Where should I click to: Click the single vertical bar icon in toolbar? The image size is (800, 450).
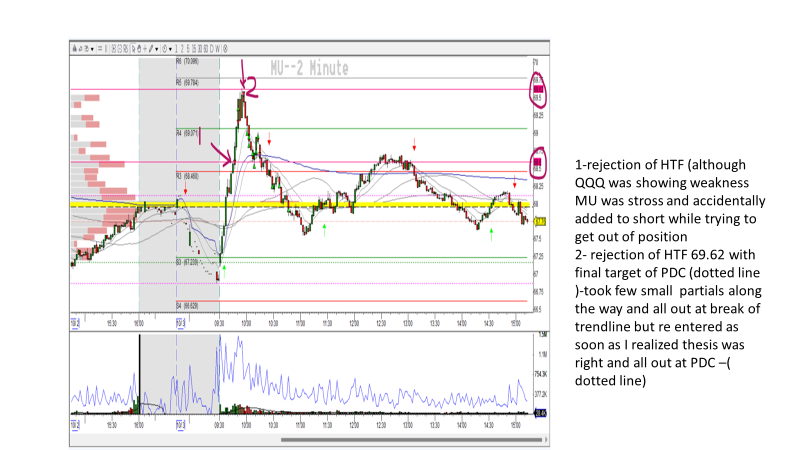[106, 49]
